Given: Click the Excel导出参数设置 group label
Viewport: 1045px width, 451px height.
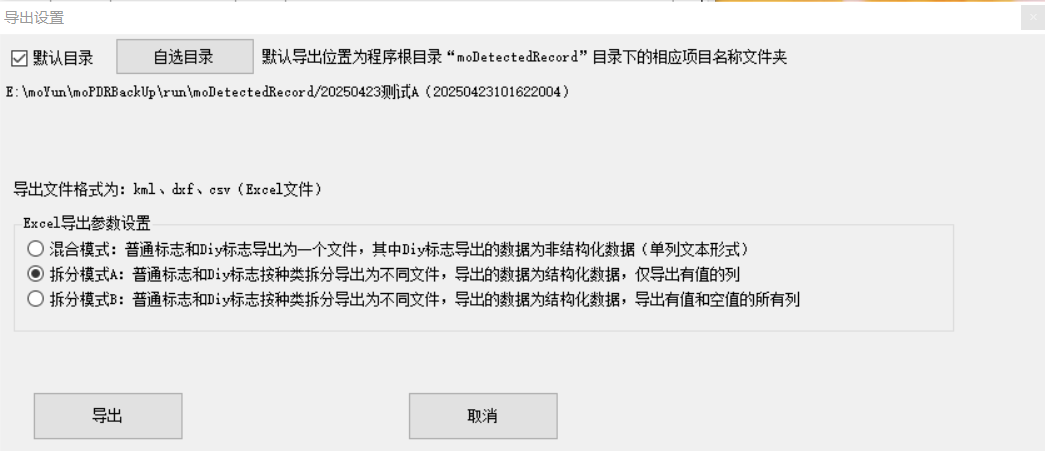Looking at the screenshot, I should point(87,223).
